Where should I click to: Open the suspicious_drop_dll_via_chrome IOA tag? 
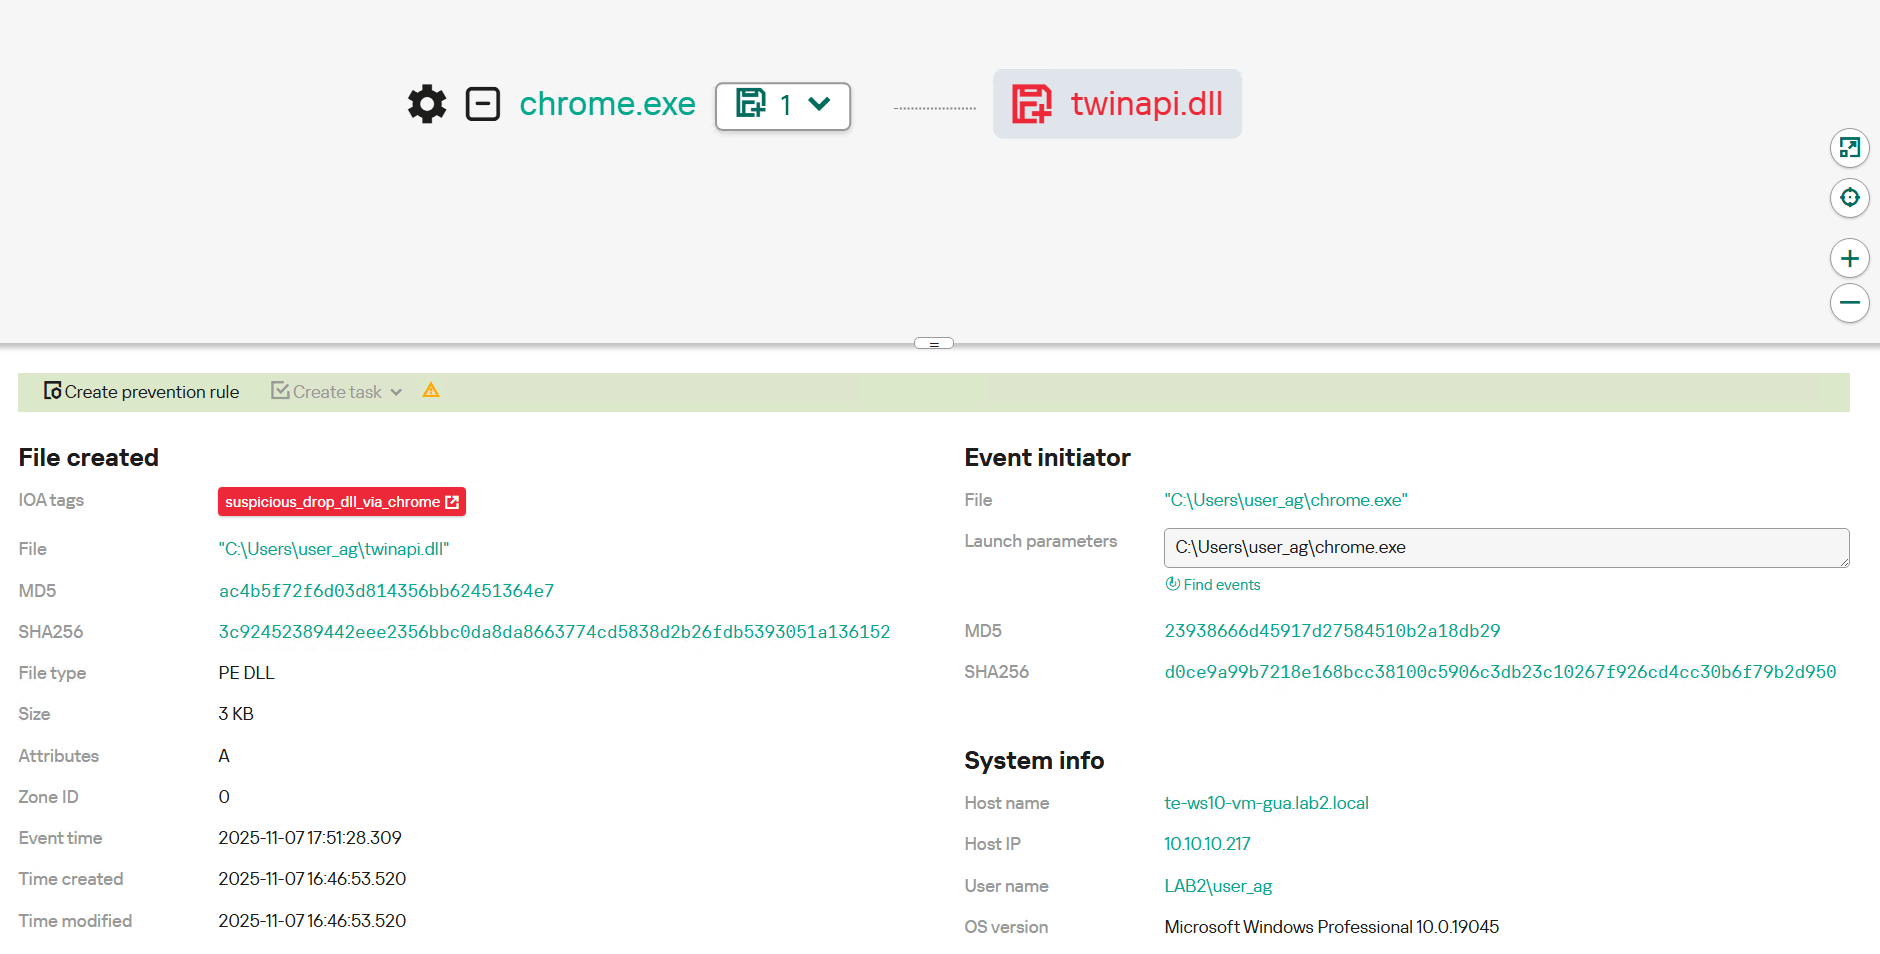pyautogui.click(x=341, y=502)
